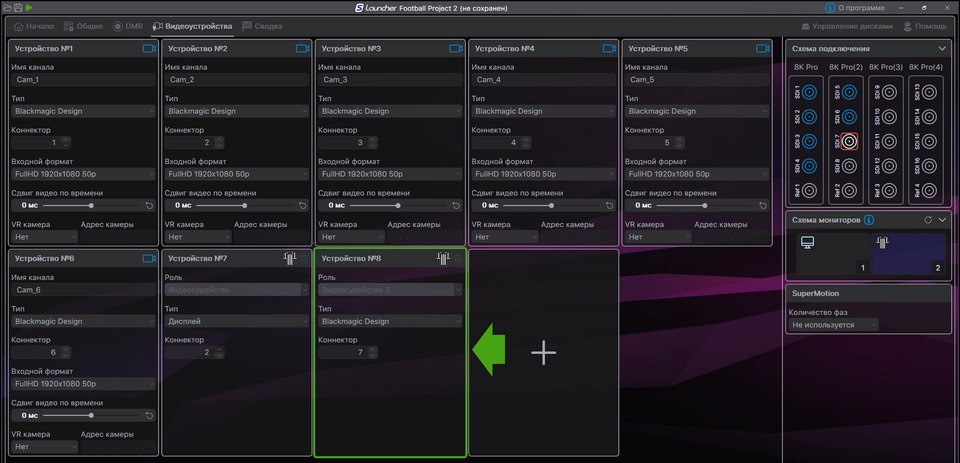Click the plus icon to add a device
Screen dimensions: 960x463
pos(543,351)
